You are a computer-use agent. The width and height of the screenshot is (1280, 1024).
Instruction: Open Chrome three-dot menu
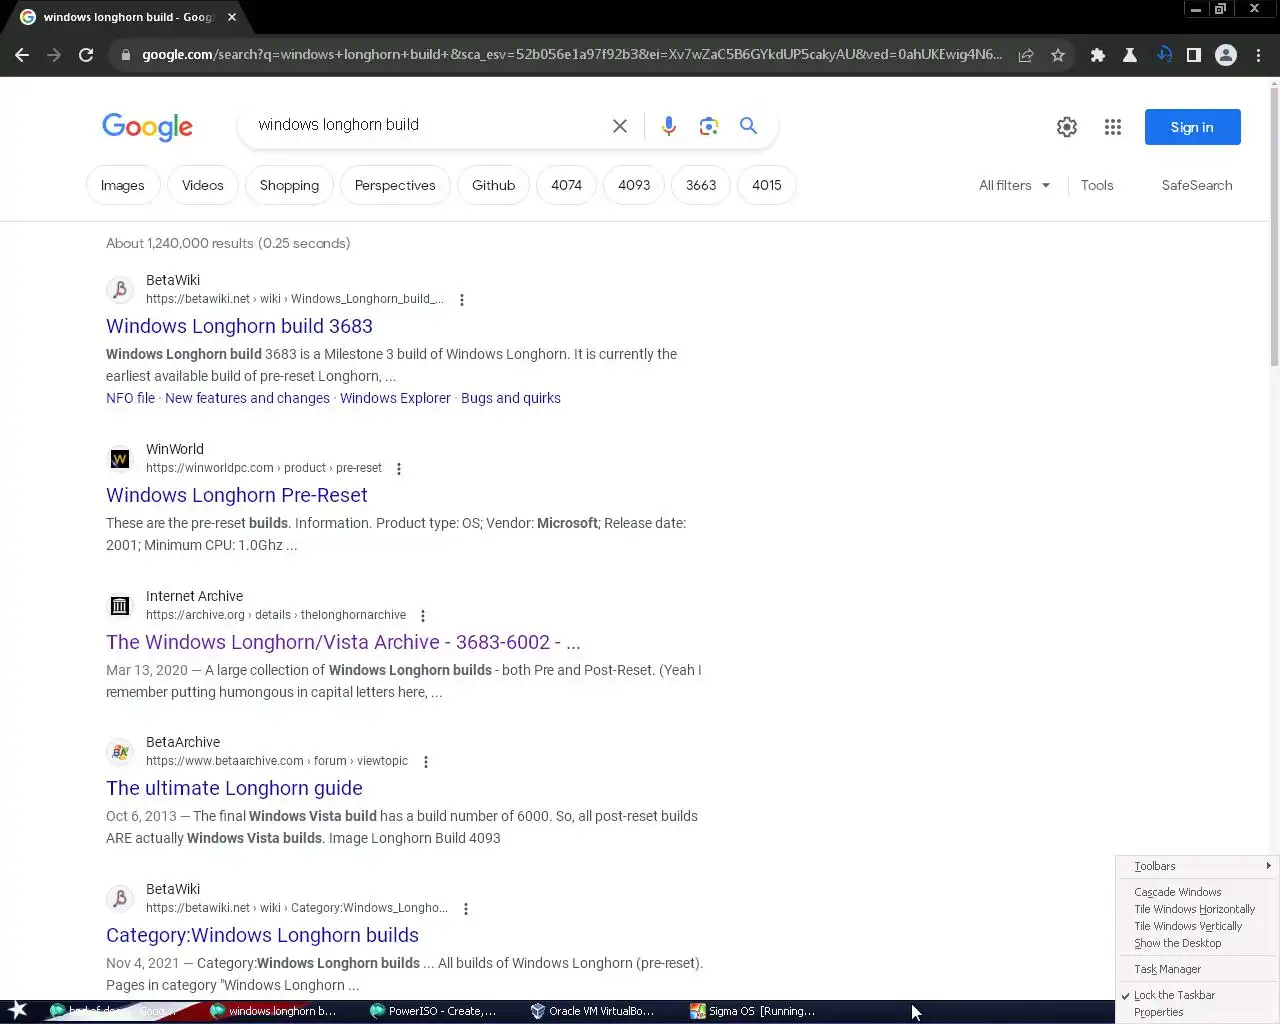tap(1258, 55)
